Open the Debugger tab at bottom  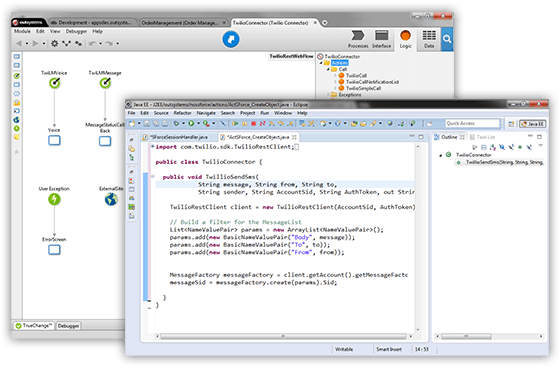(x=68, y=326)
